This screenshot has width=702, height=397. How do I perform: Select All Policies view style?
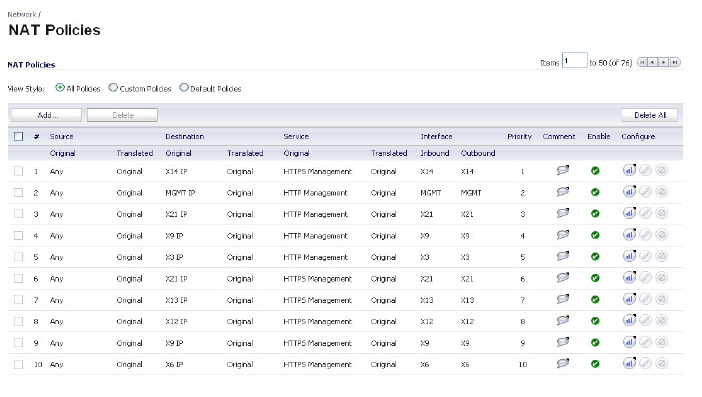pos(60,88)
